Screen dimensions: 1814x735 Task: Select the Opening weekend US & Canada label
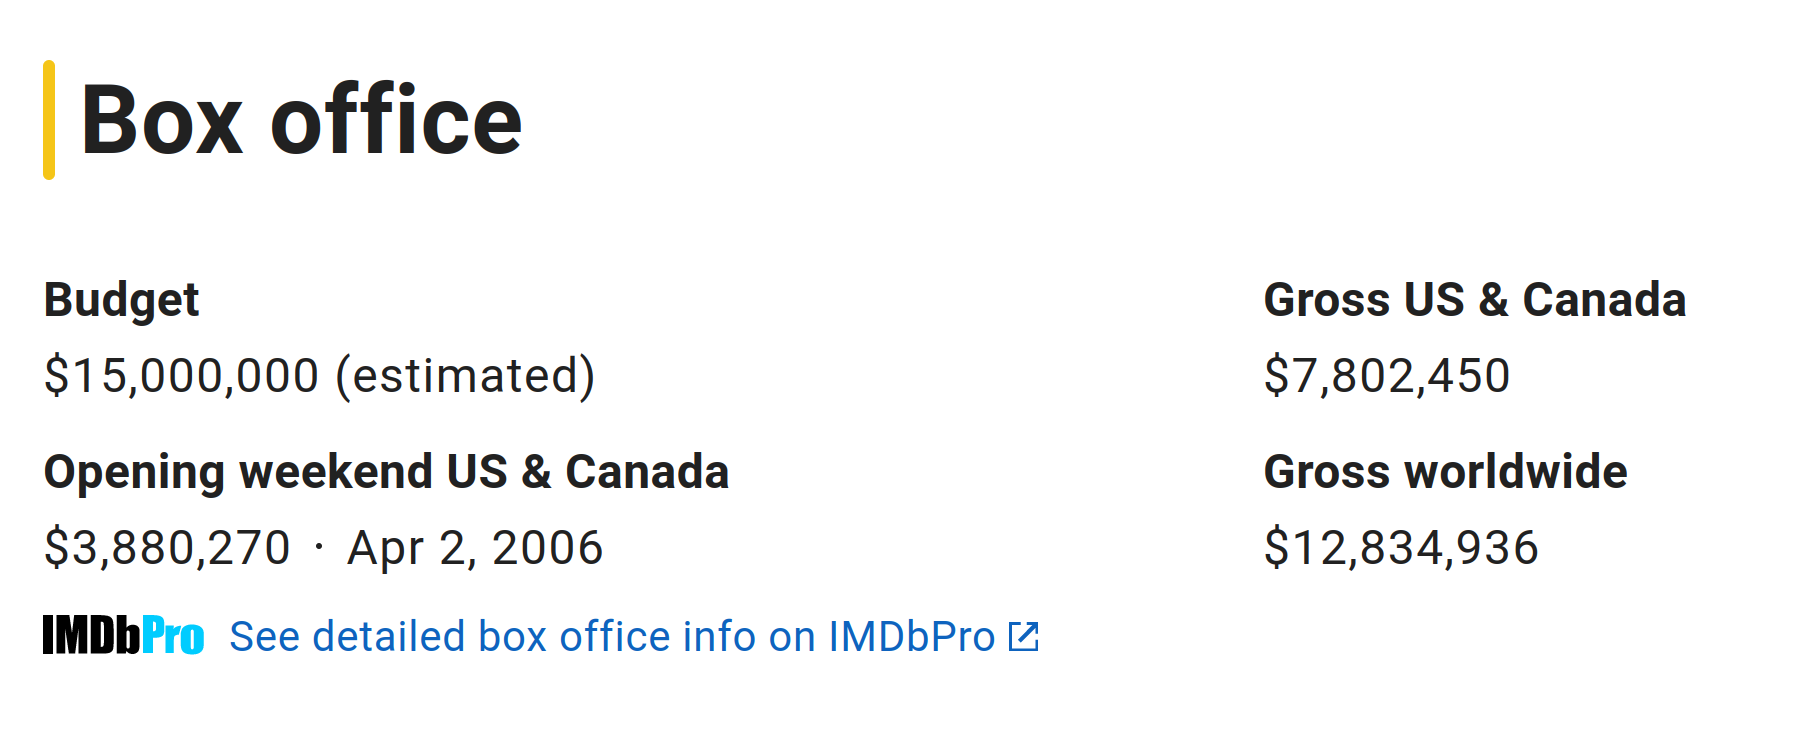click(x=386, y=472)
